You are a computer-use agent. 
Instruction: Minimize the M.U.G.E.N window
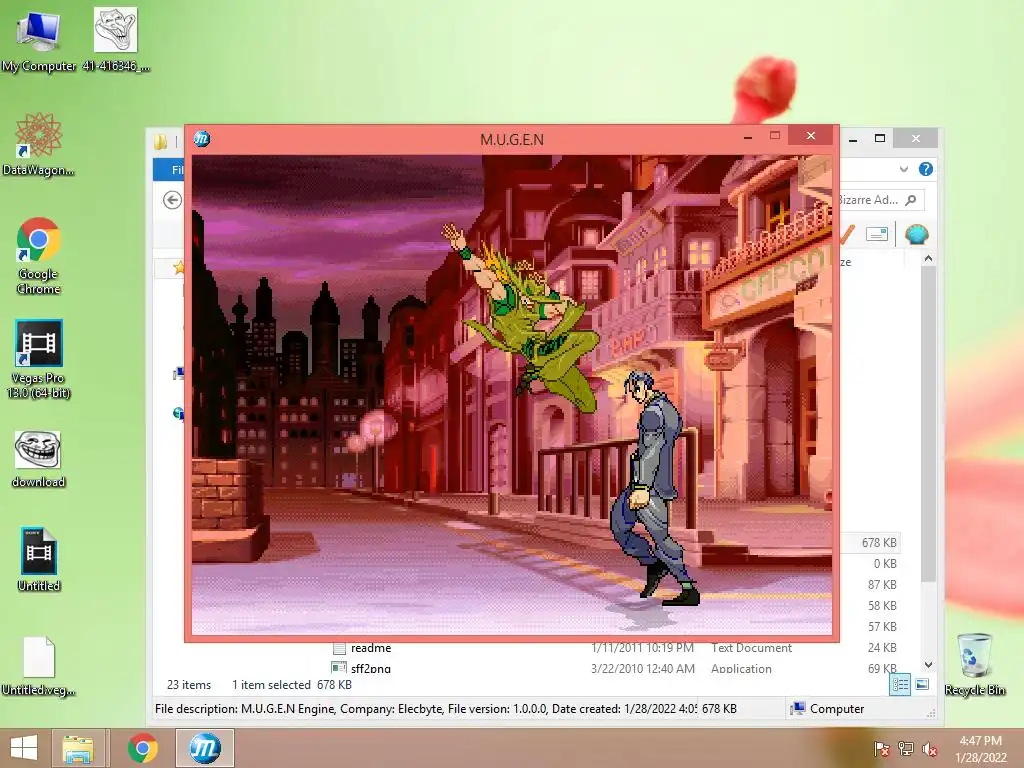[x=748, y=136]
